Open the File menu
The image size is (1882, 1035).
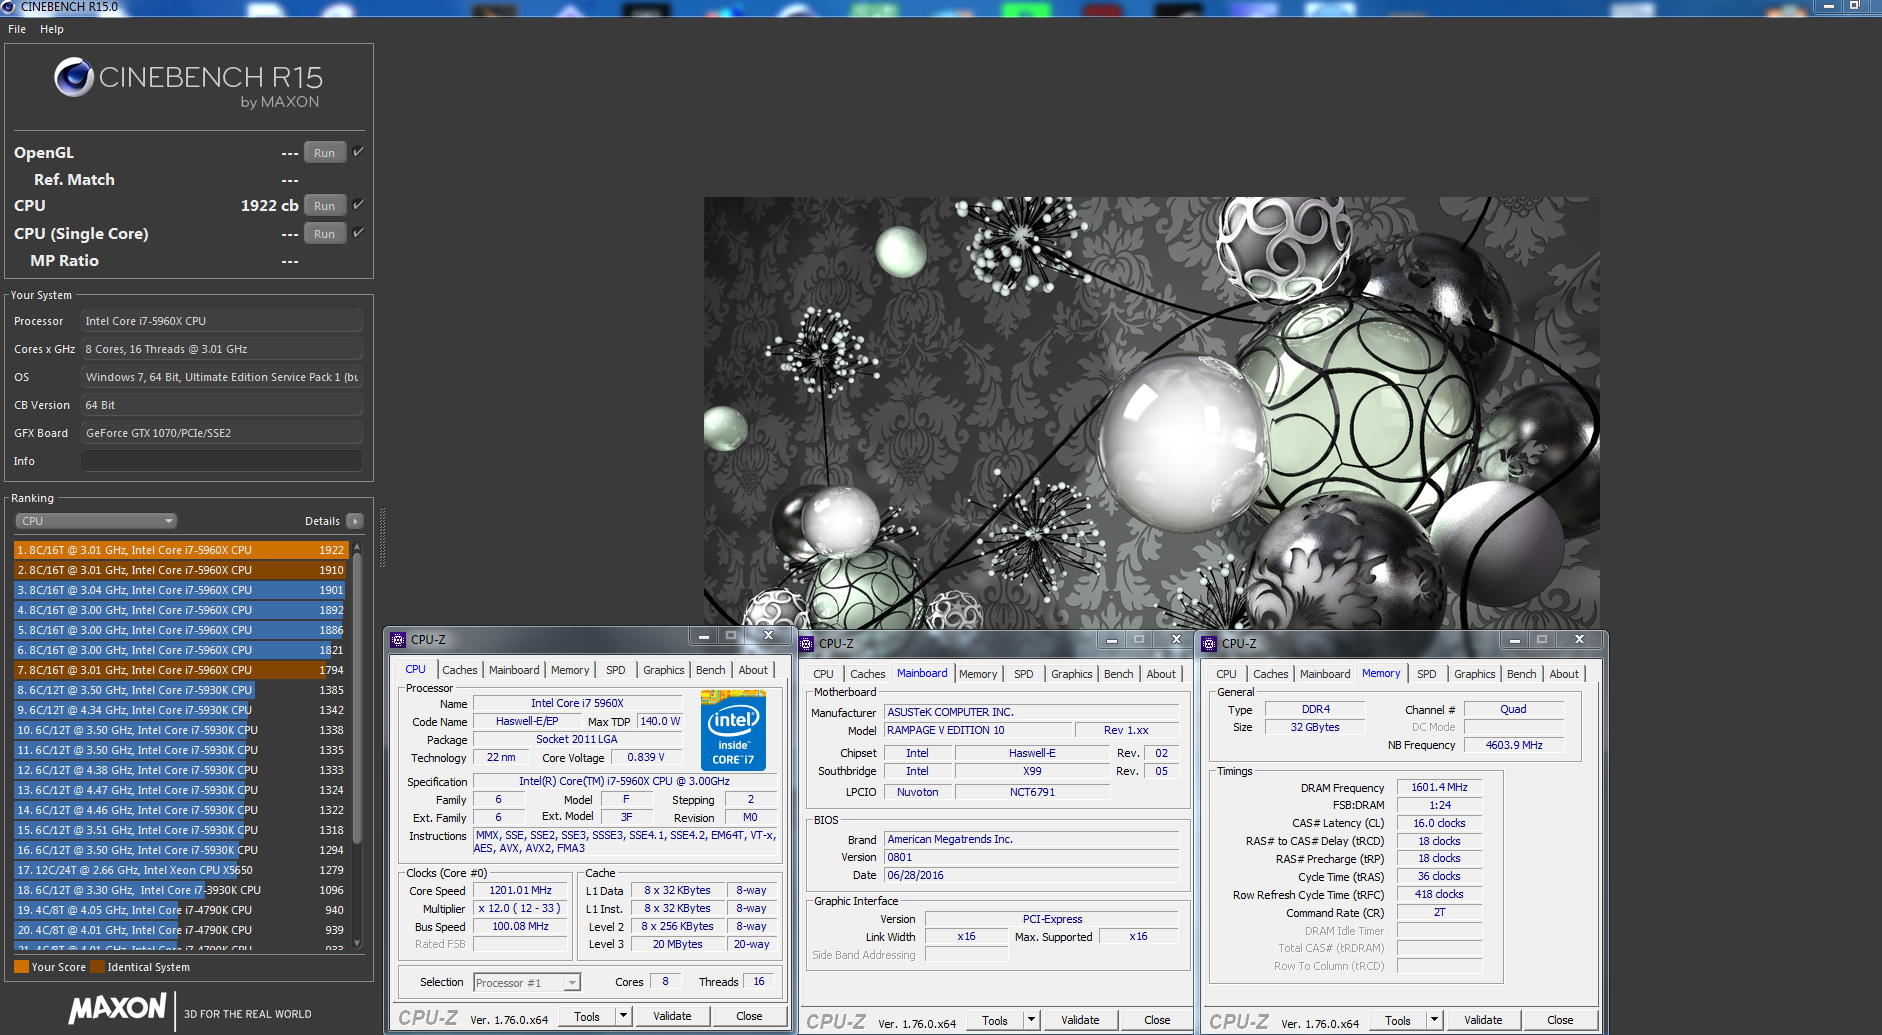point(17,29)
